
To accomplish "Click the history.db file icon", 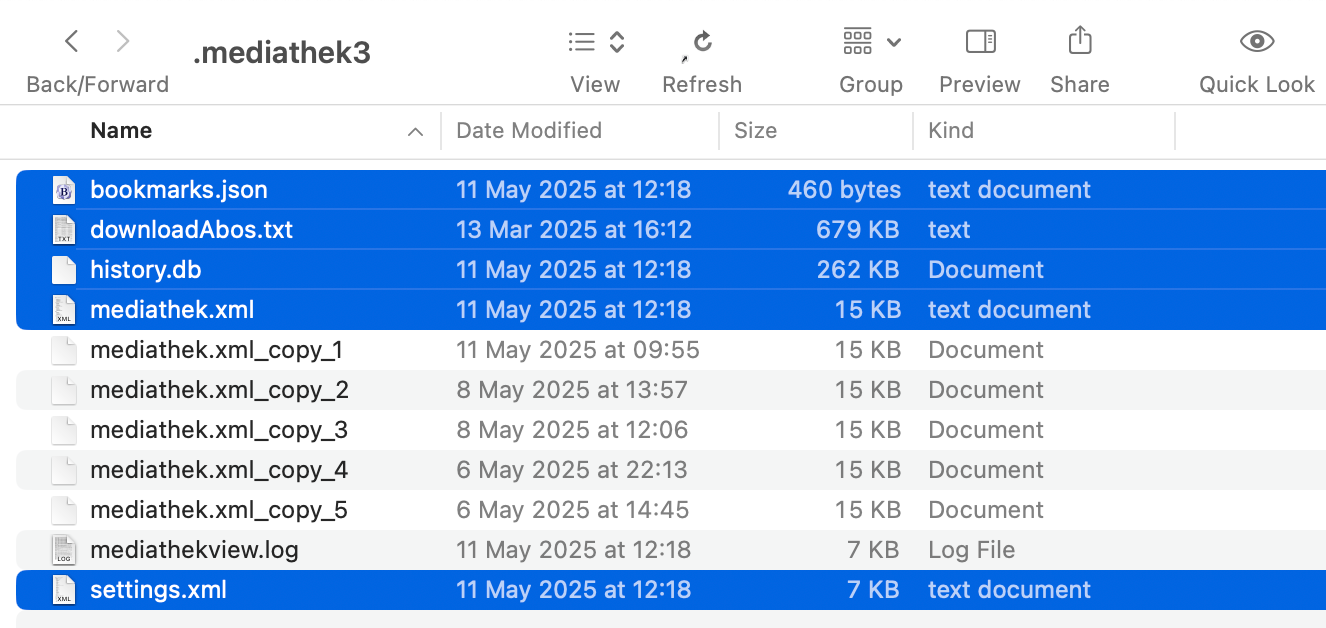I will (64, 270).
